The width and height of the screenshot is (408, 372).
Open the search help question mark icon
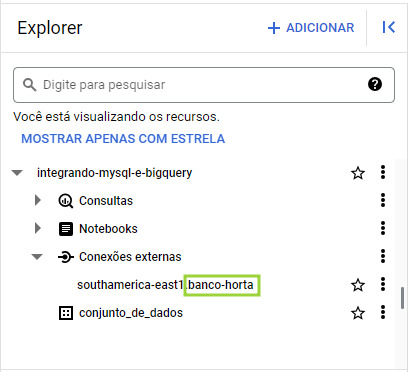(375, 84)
